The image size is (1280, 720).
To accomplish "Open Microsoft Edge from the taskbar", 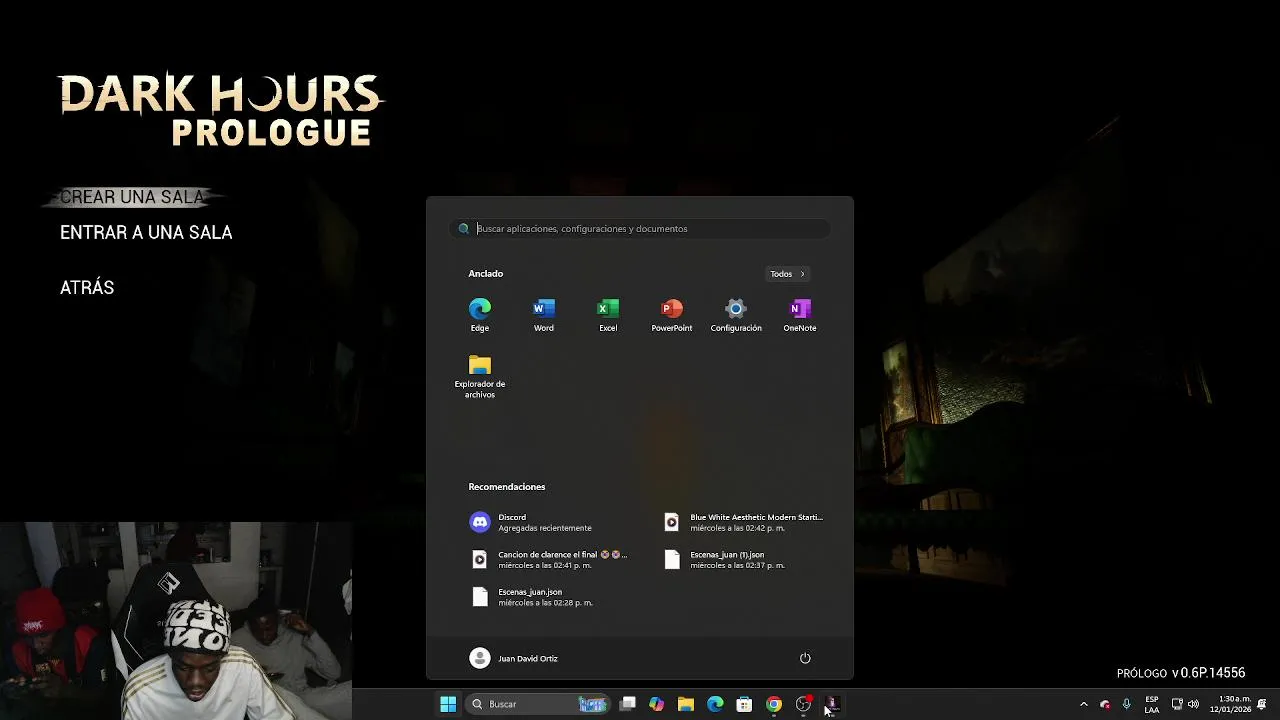I will pyautogui.click(x=715, y=704).
